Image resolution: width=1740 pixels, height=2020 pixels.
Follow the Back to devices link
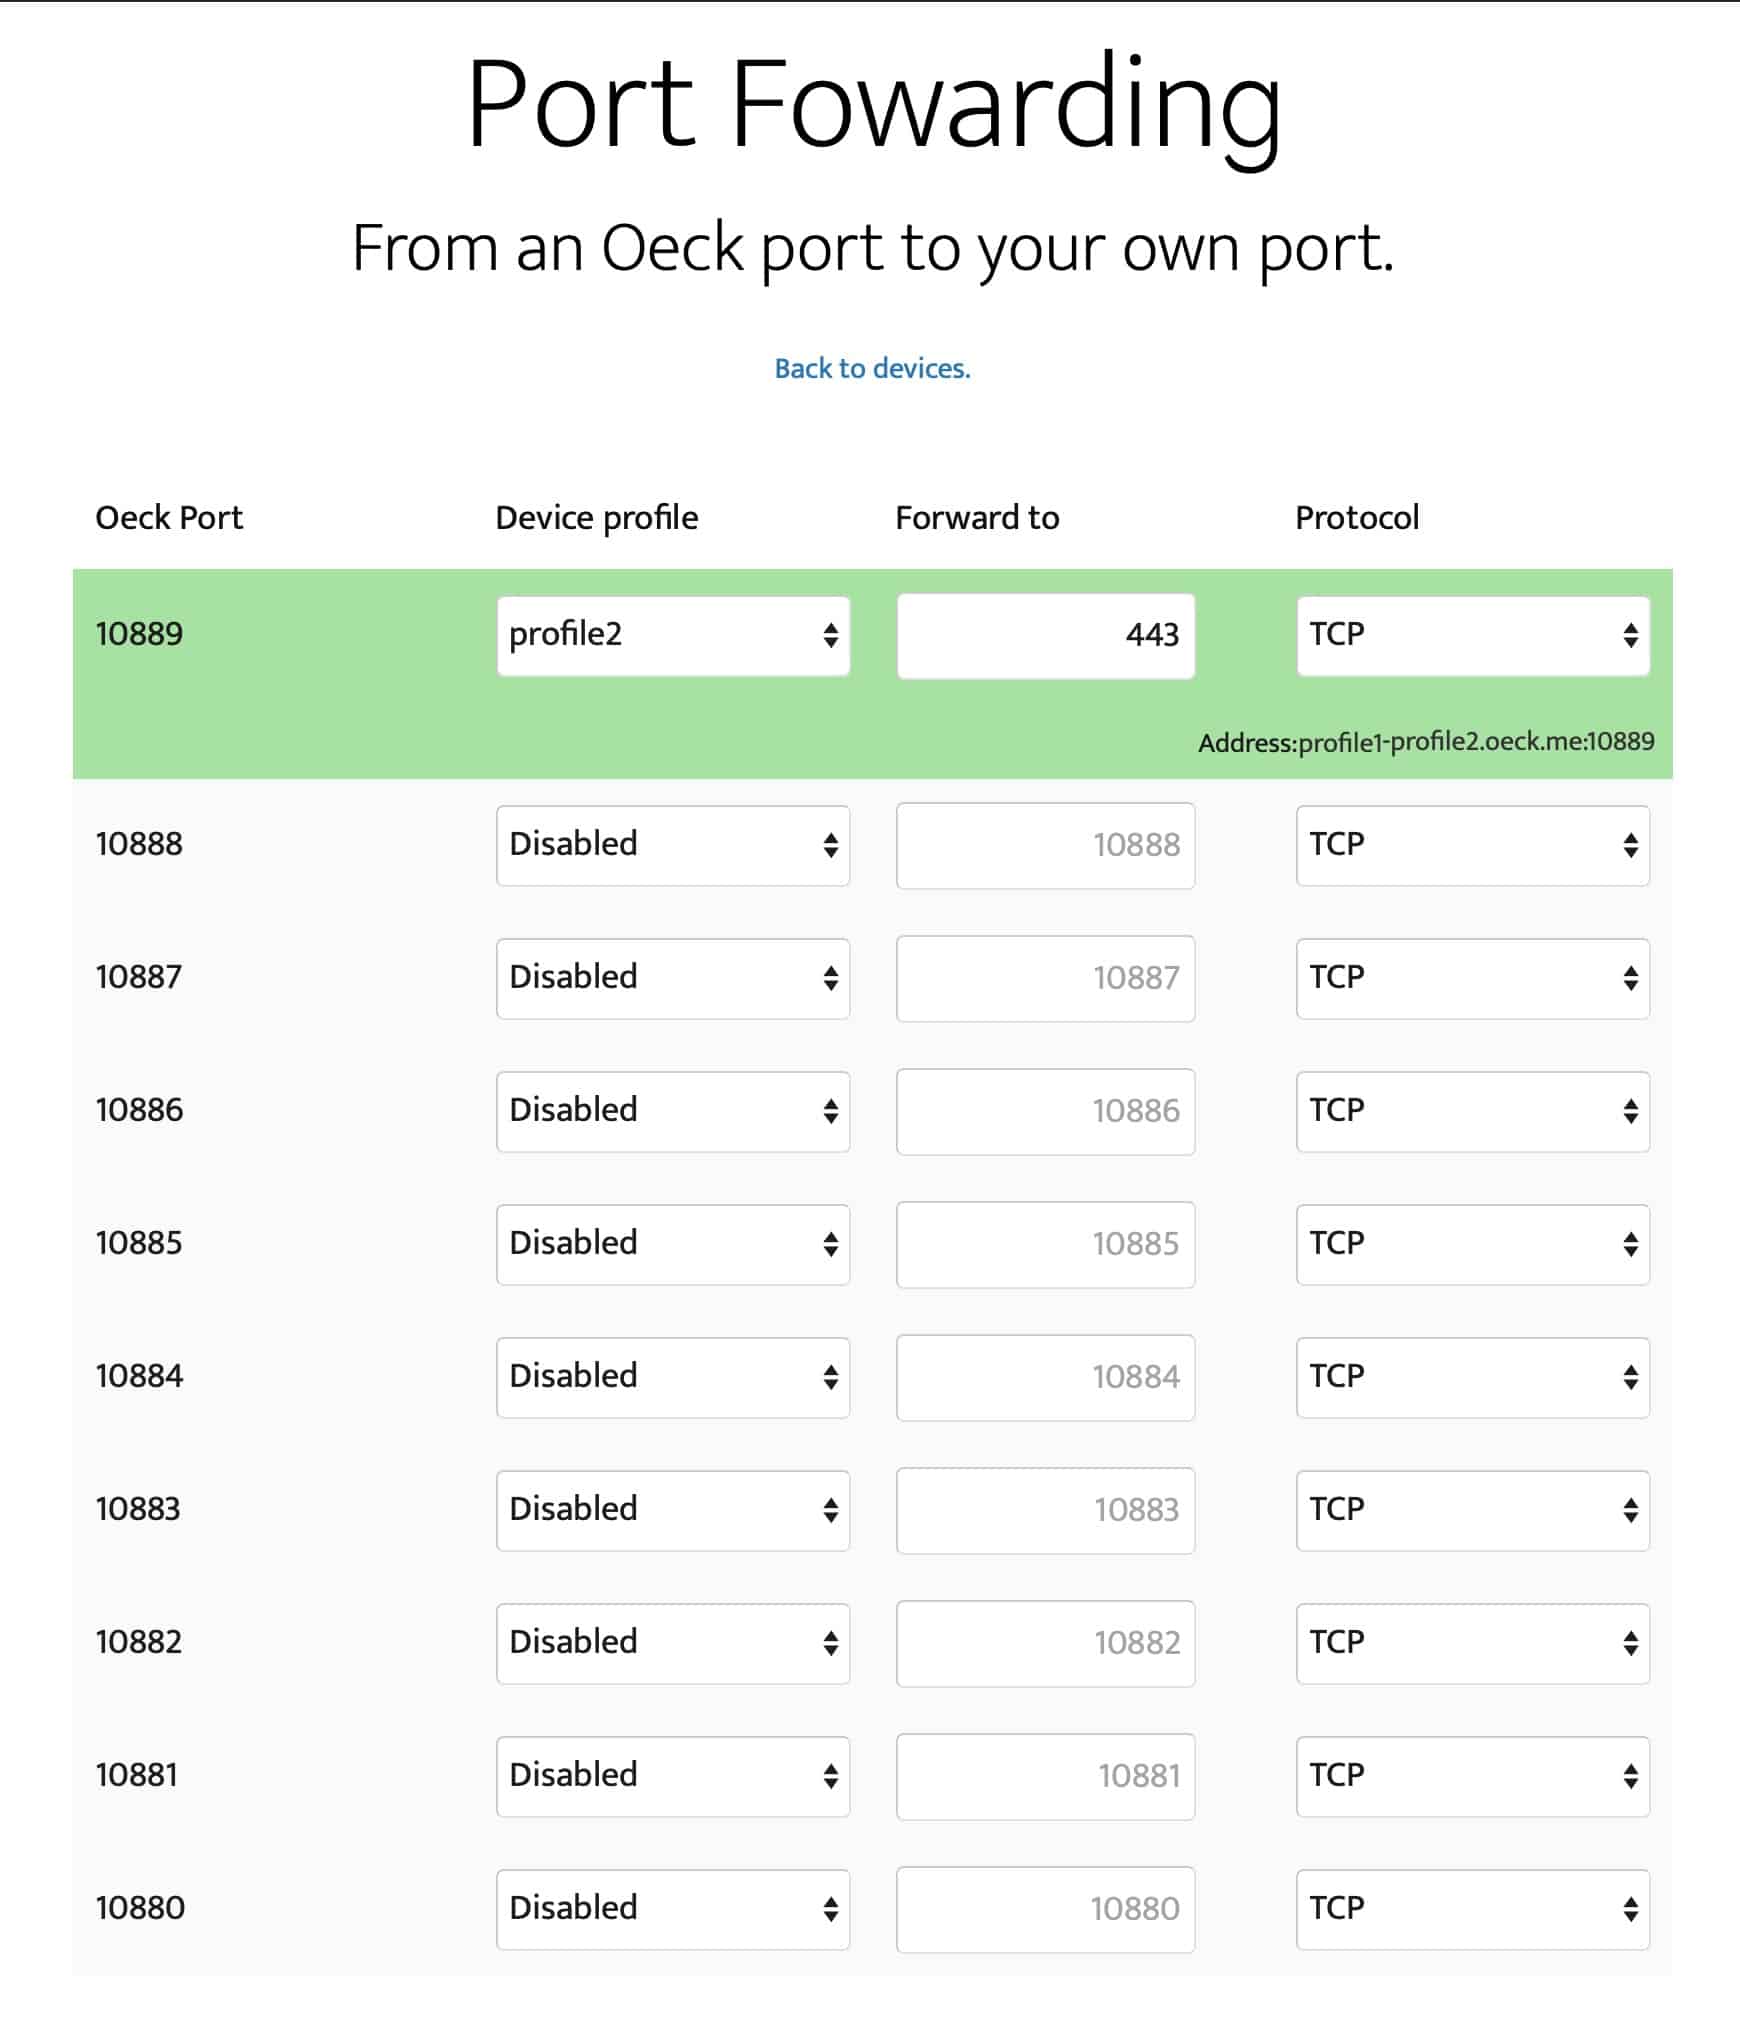click(x=872, y=368)
